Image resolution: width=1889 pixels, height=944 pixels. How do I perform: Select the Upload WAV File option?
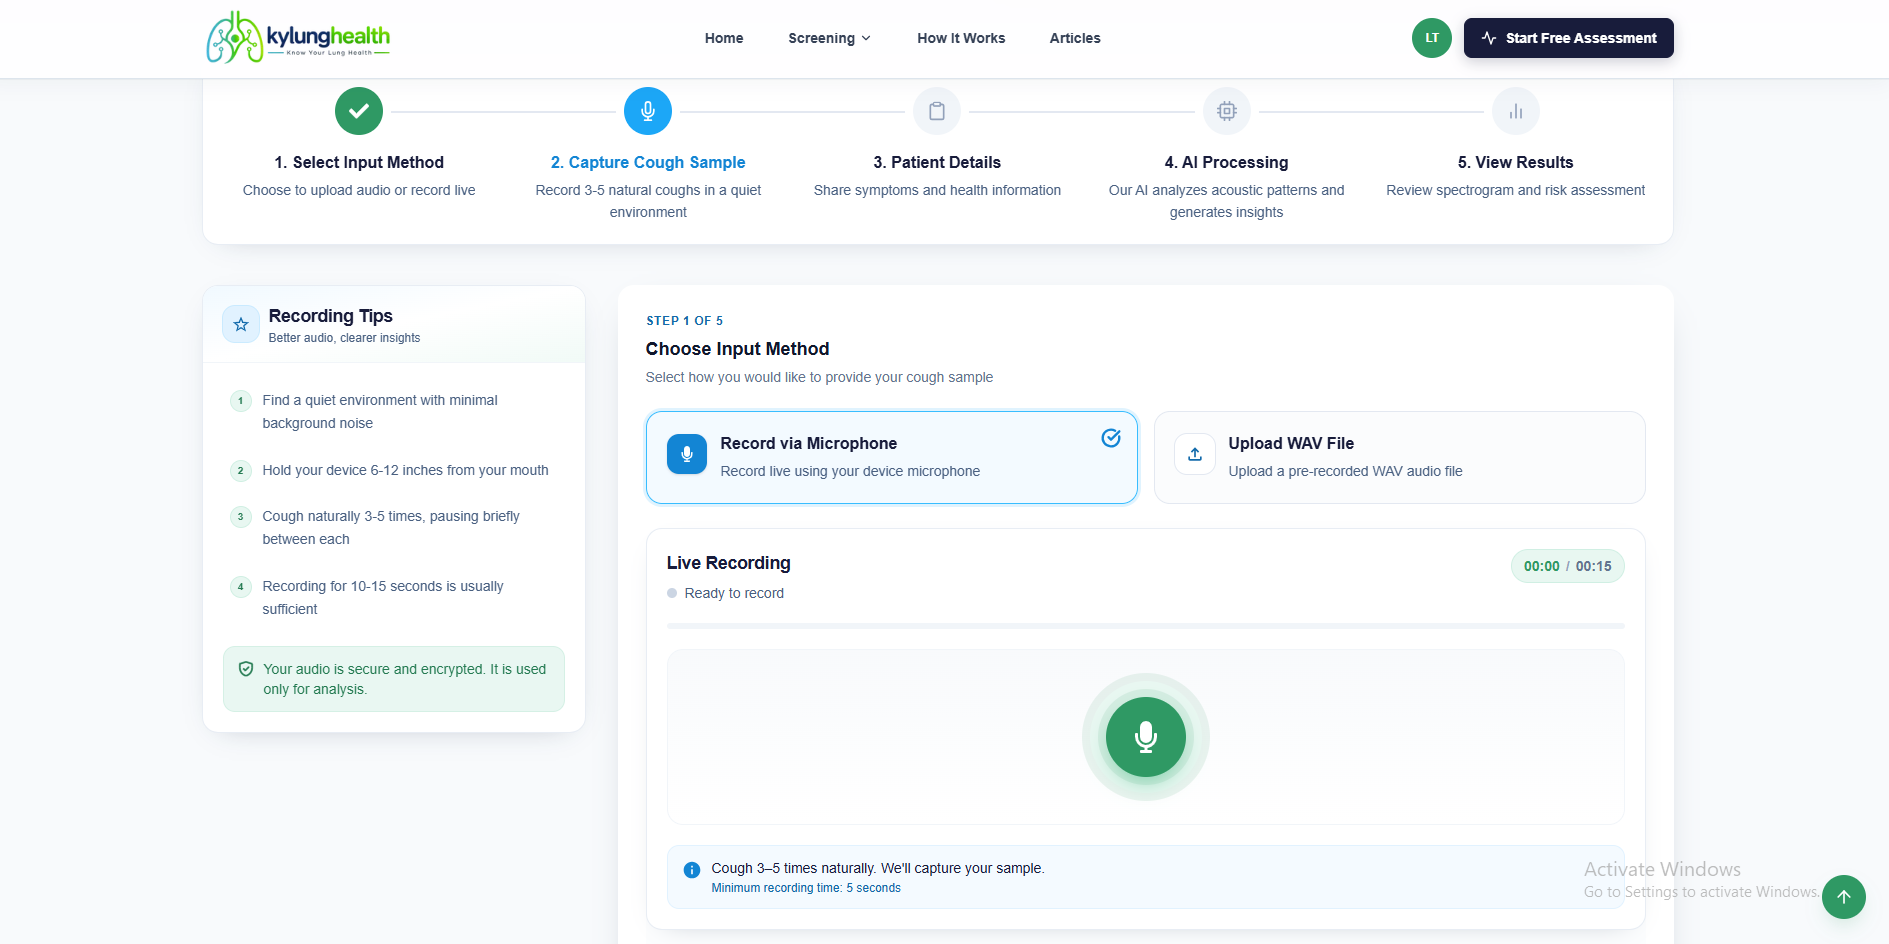[x=1400, y=457]
